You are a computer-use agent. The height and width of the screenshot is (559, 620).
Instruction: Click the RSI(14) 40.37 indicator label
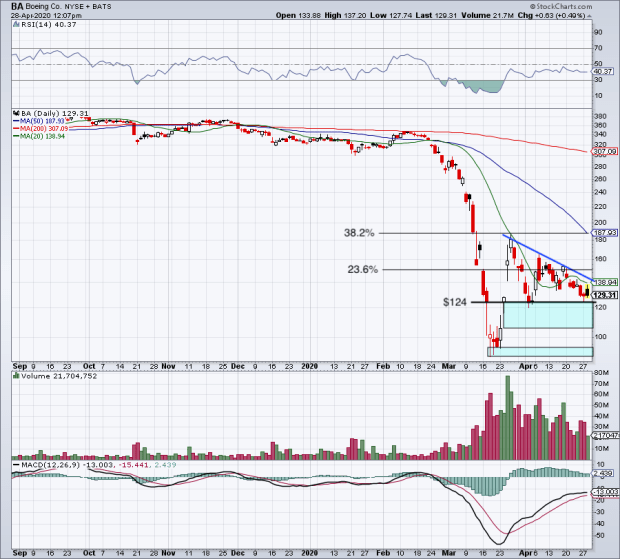click(48, 25)
